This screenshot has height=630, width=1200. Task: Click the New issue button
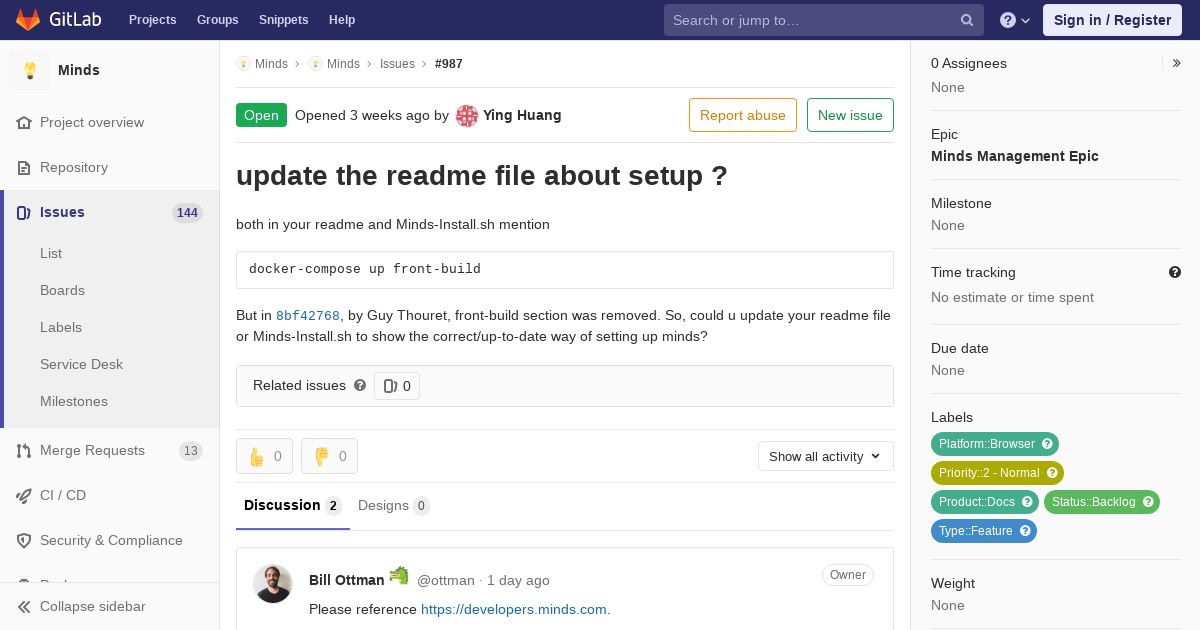850,115
